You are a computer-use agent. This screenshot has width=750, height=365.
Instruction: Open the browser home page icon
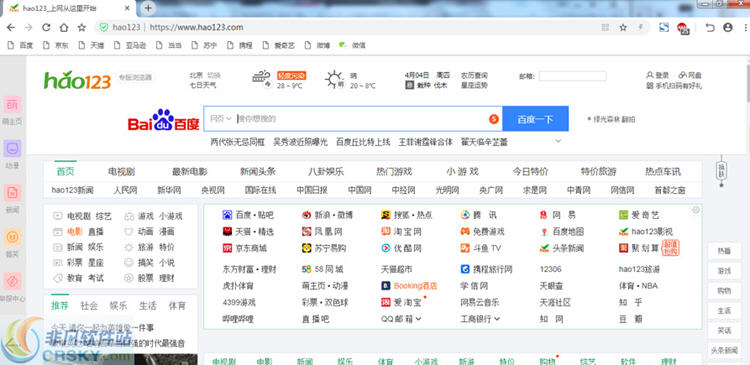(64, 27)
